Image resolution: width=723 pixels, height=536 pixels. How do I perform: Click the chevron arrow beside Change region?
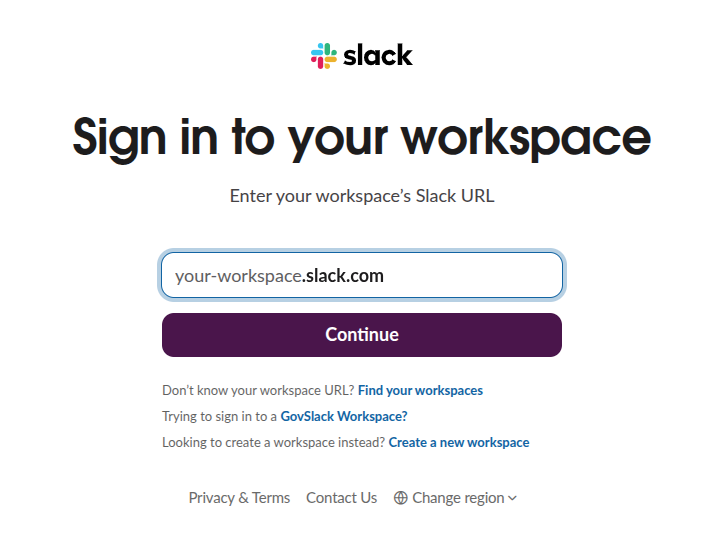tap(513, 498)
